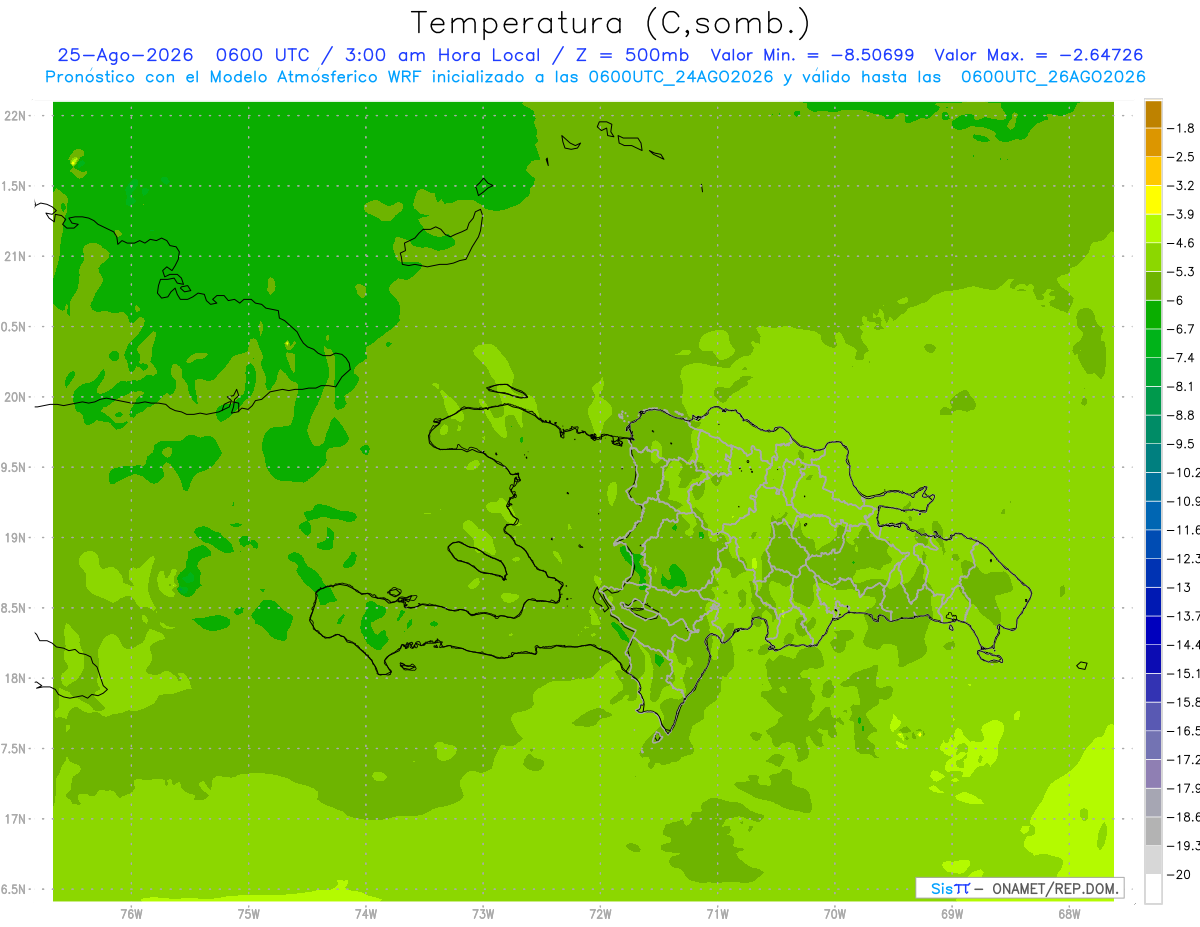
Task: Click the '73W' longitude label
Action: pyautogui.click(x=483, y=914)
